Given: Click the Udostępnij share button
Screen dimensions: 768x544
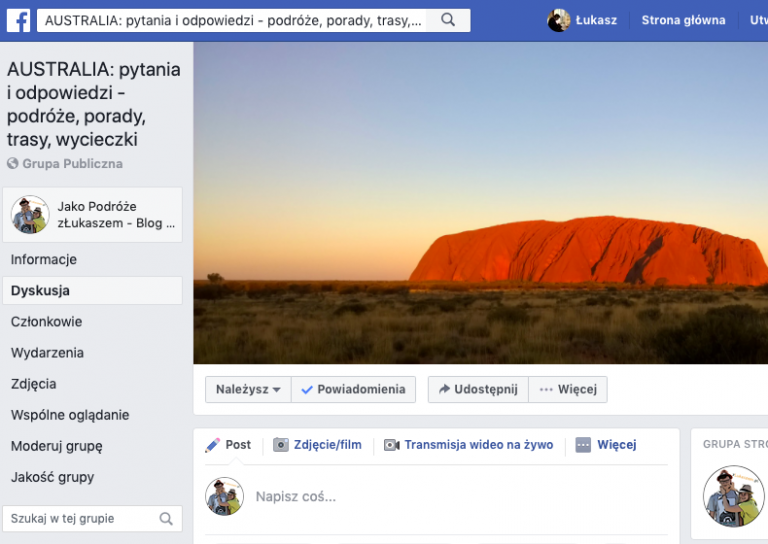Looking at the screenshot, I should coord(479,389).
